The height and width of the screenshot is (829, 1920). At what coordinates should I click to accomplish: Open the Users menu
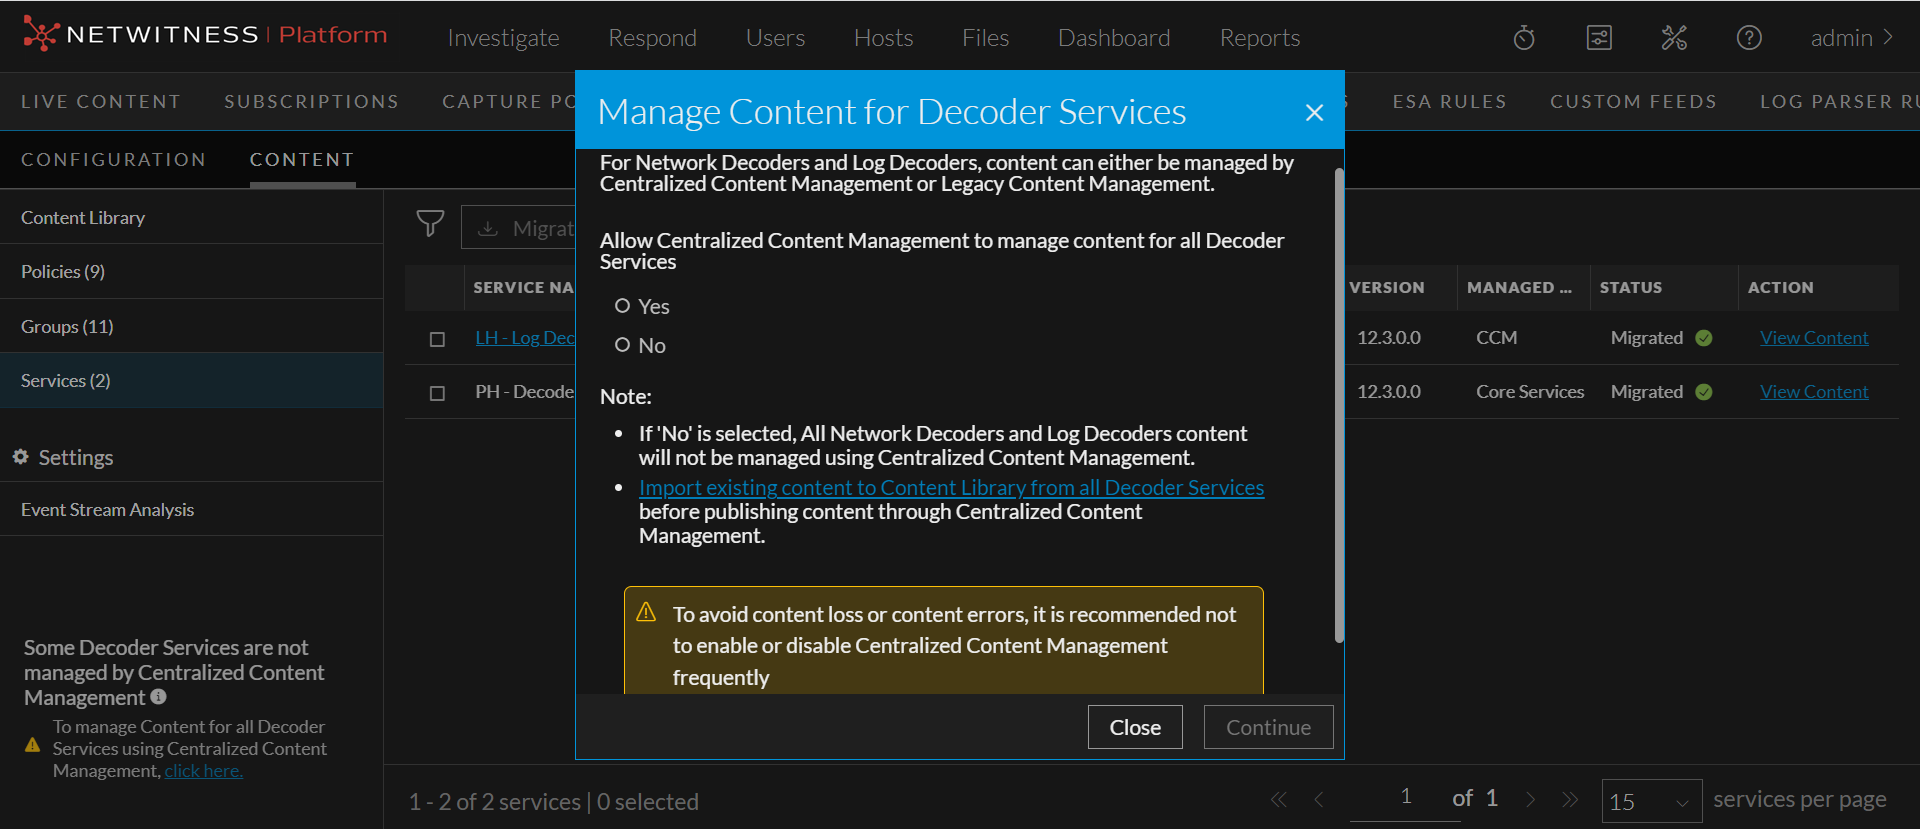coord(775,38)
